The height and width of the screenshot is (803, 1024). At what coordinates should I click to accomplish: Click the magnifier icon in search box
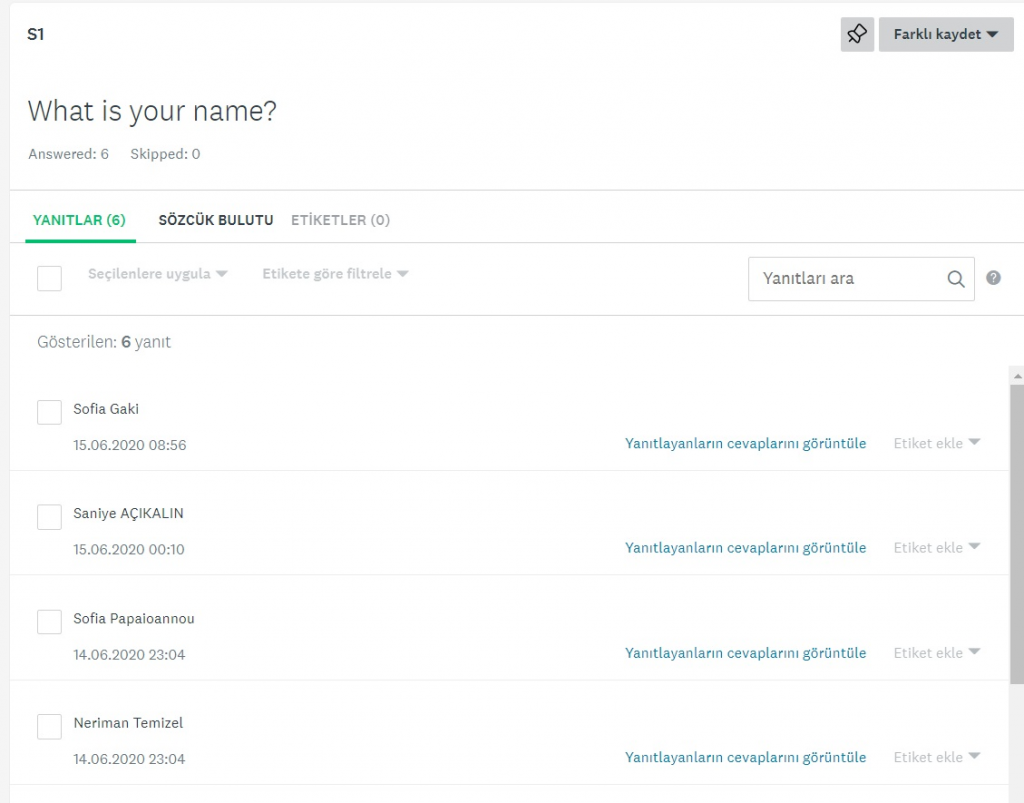tap(956, 279)
